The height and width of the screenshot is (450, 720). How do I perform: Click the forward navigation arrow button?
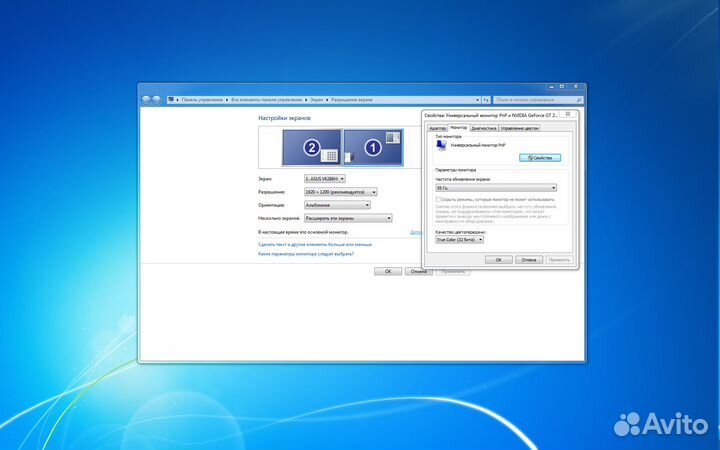pyautogui.click(x=156, y=100)
